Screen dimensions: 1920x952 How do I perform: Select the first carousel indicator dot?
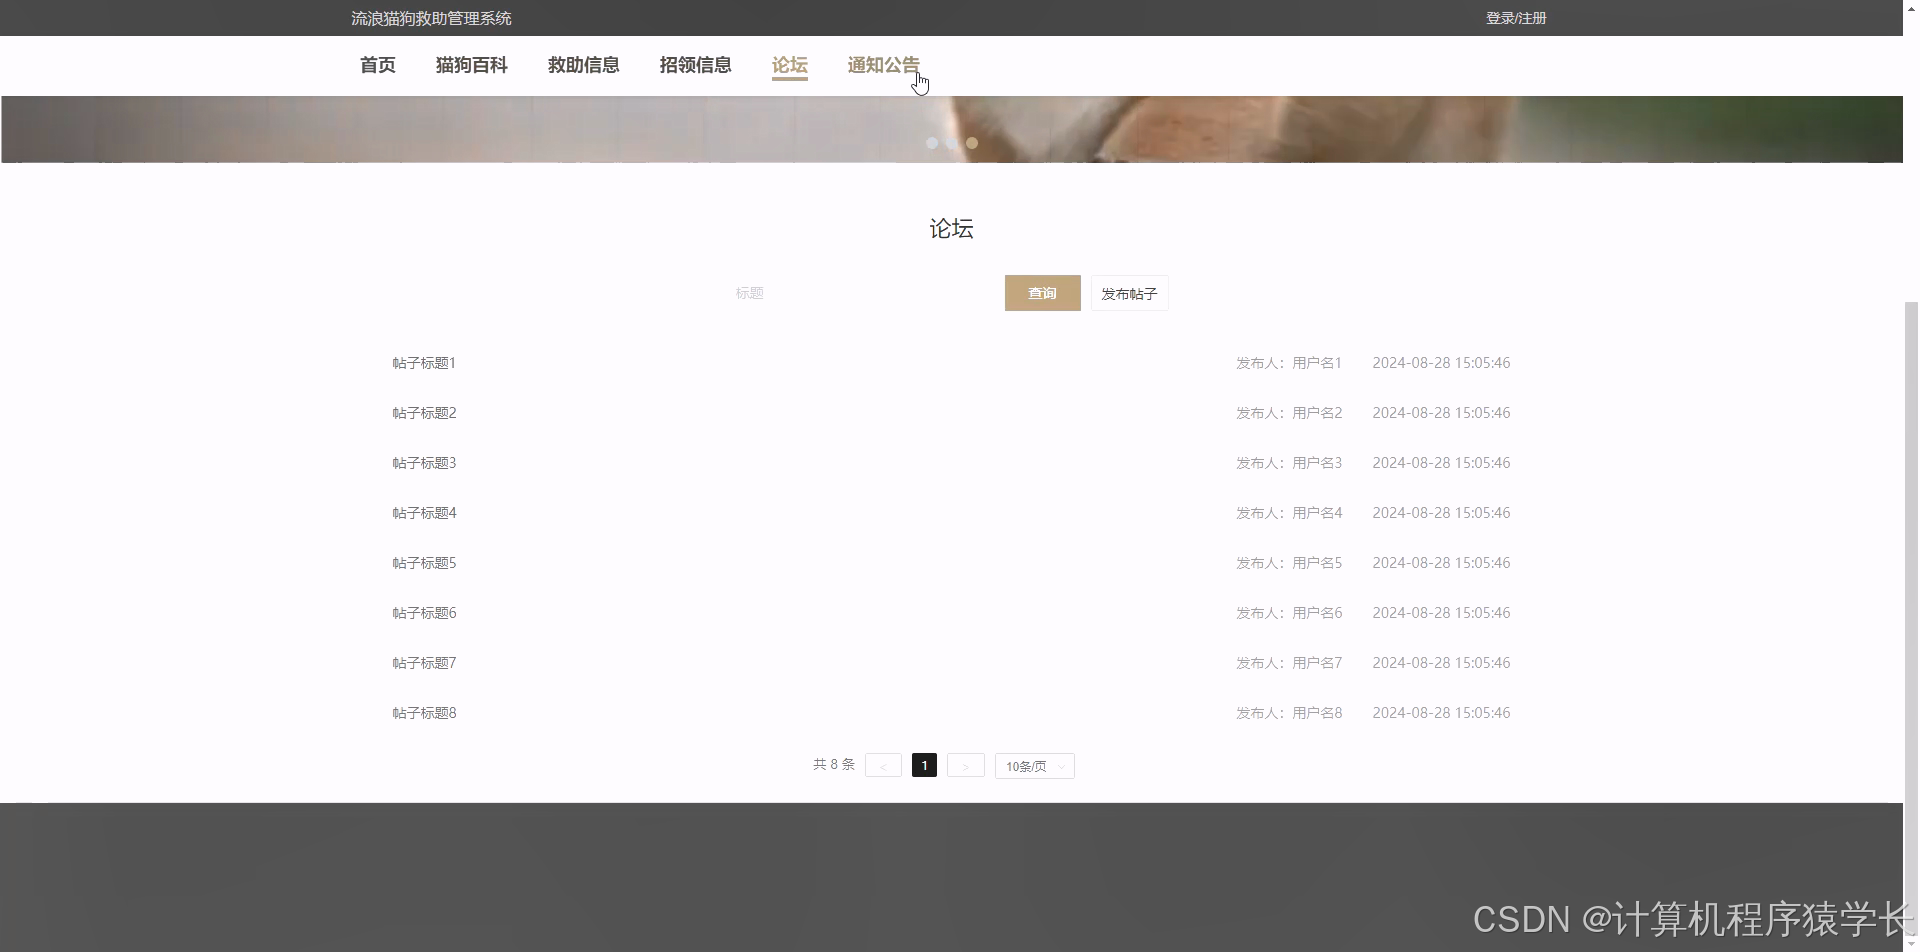[931, 143]
